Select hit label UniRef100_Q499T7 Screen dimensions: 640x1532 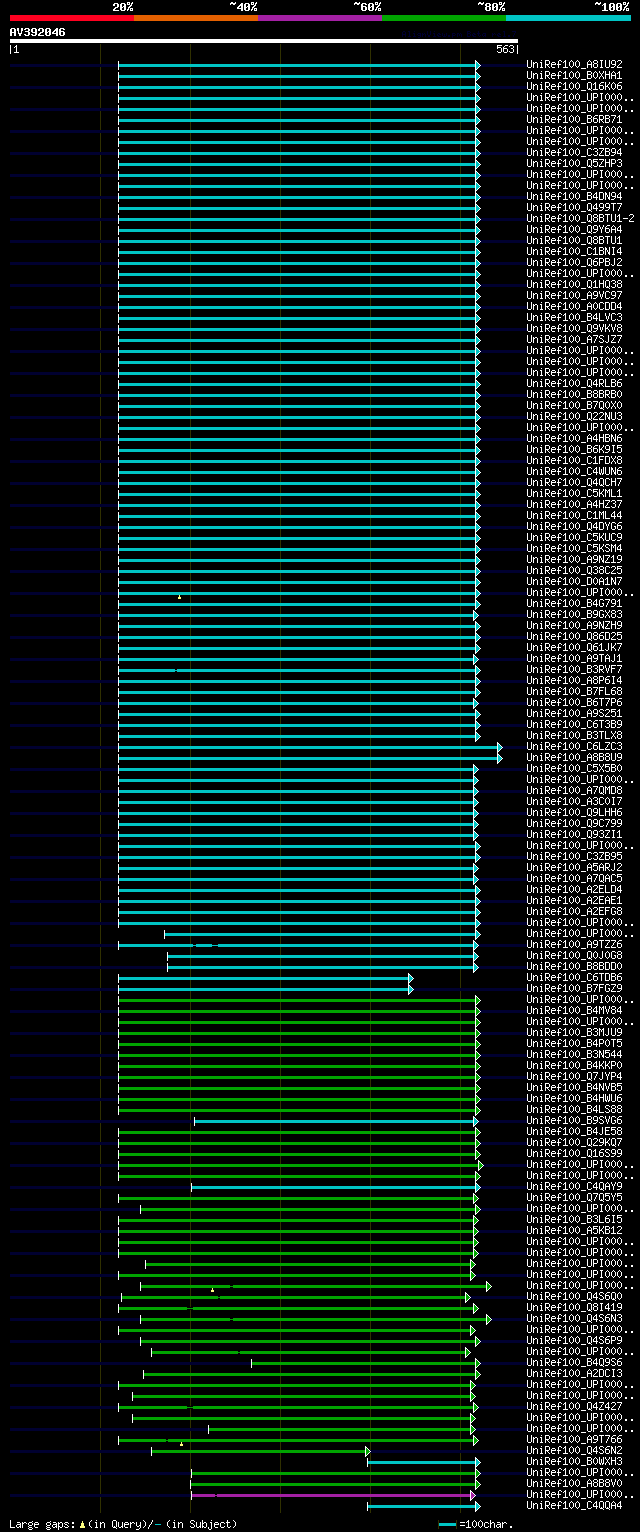pyautogui.click(x=574, y=207)
